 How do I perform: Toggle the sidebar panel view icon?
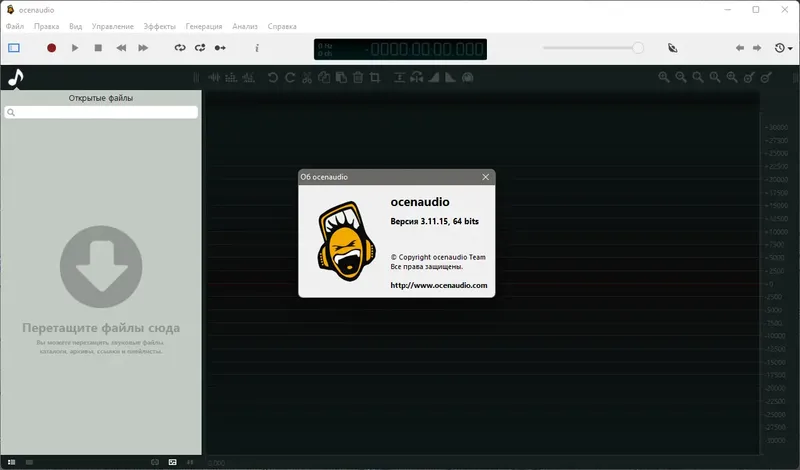(14, 48)
